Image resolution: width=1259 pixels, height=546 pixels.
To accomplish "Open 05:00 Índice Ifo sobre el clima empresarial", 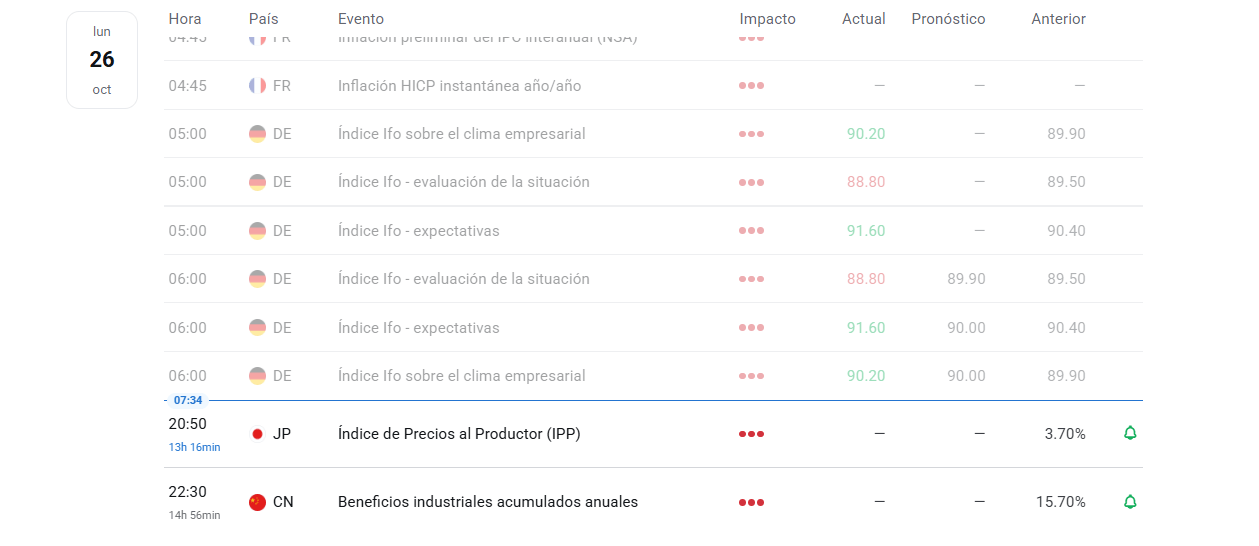I will tap(462, 134).
